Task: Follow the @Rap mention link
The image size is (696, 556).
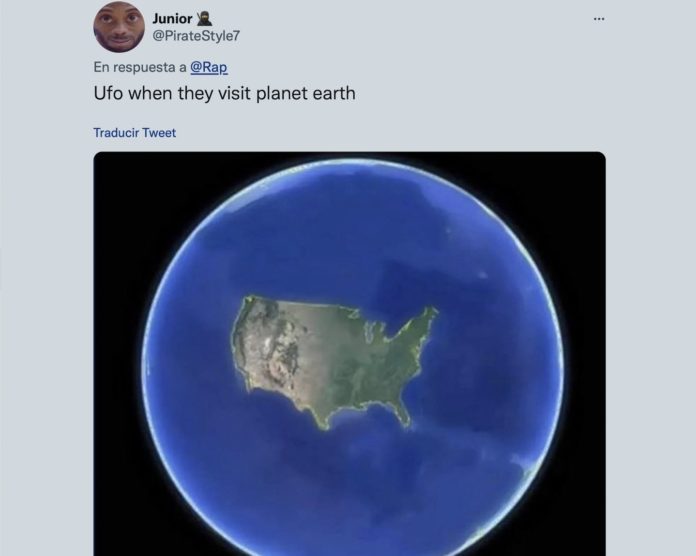Action: 209,67
